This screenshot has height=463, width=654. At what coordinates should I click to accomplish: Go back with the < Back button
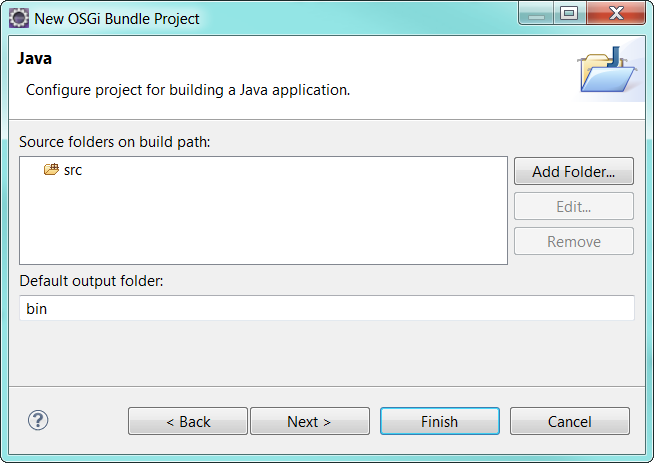pos(188,421)
